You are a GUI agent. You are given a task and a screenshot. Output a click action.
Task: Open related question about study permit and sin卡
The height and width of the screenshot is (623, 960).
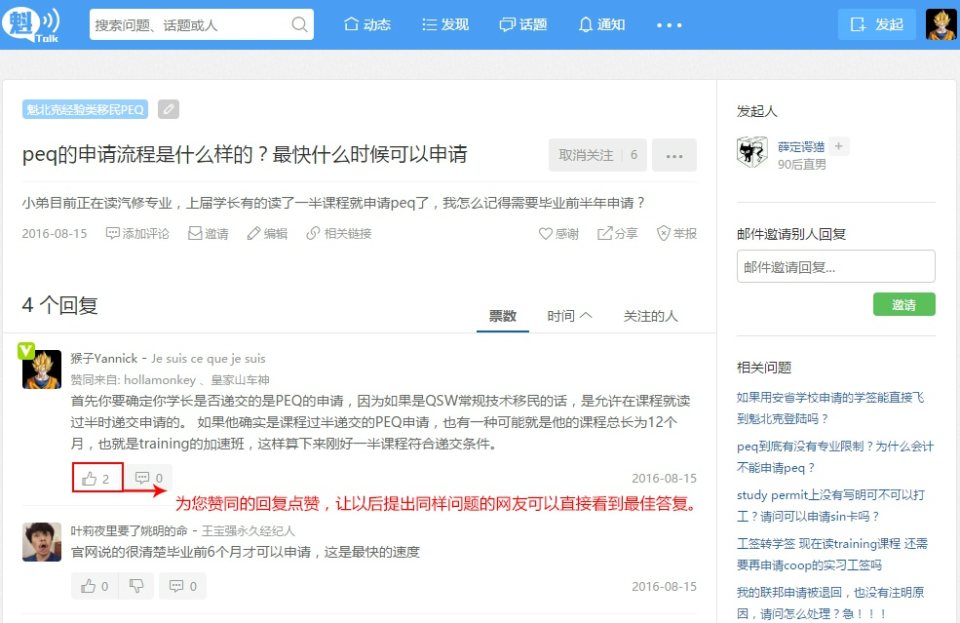(x=830, y=505)
